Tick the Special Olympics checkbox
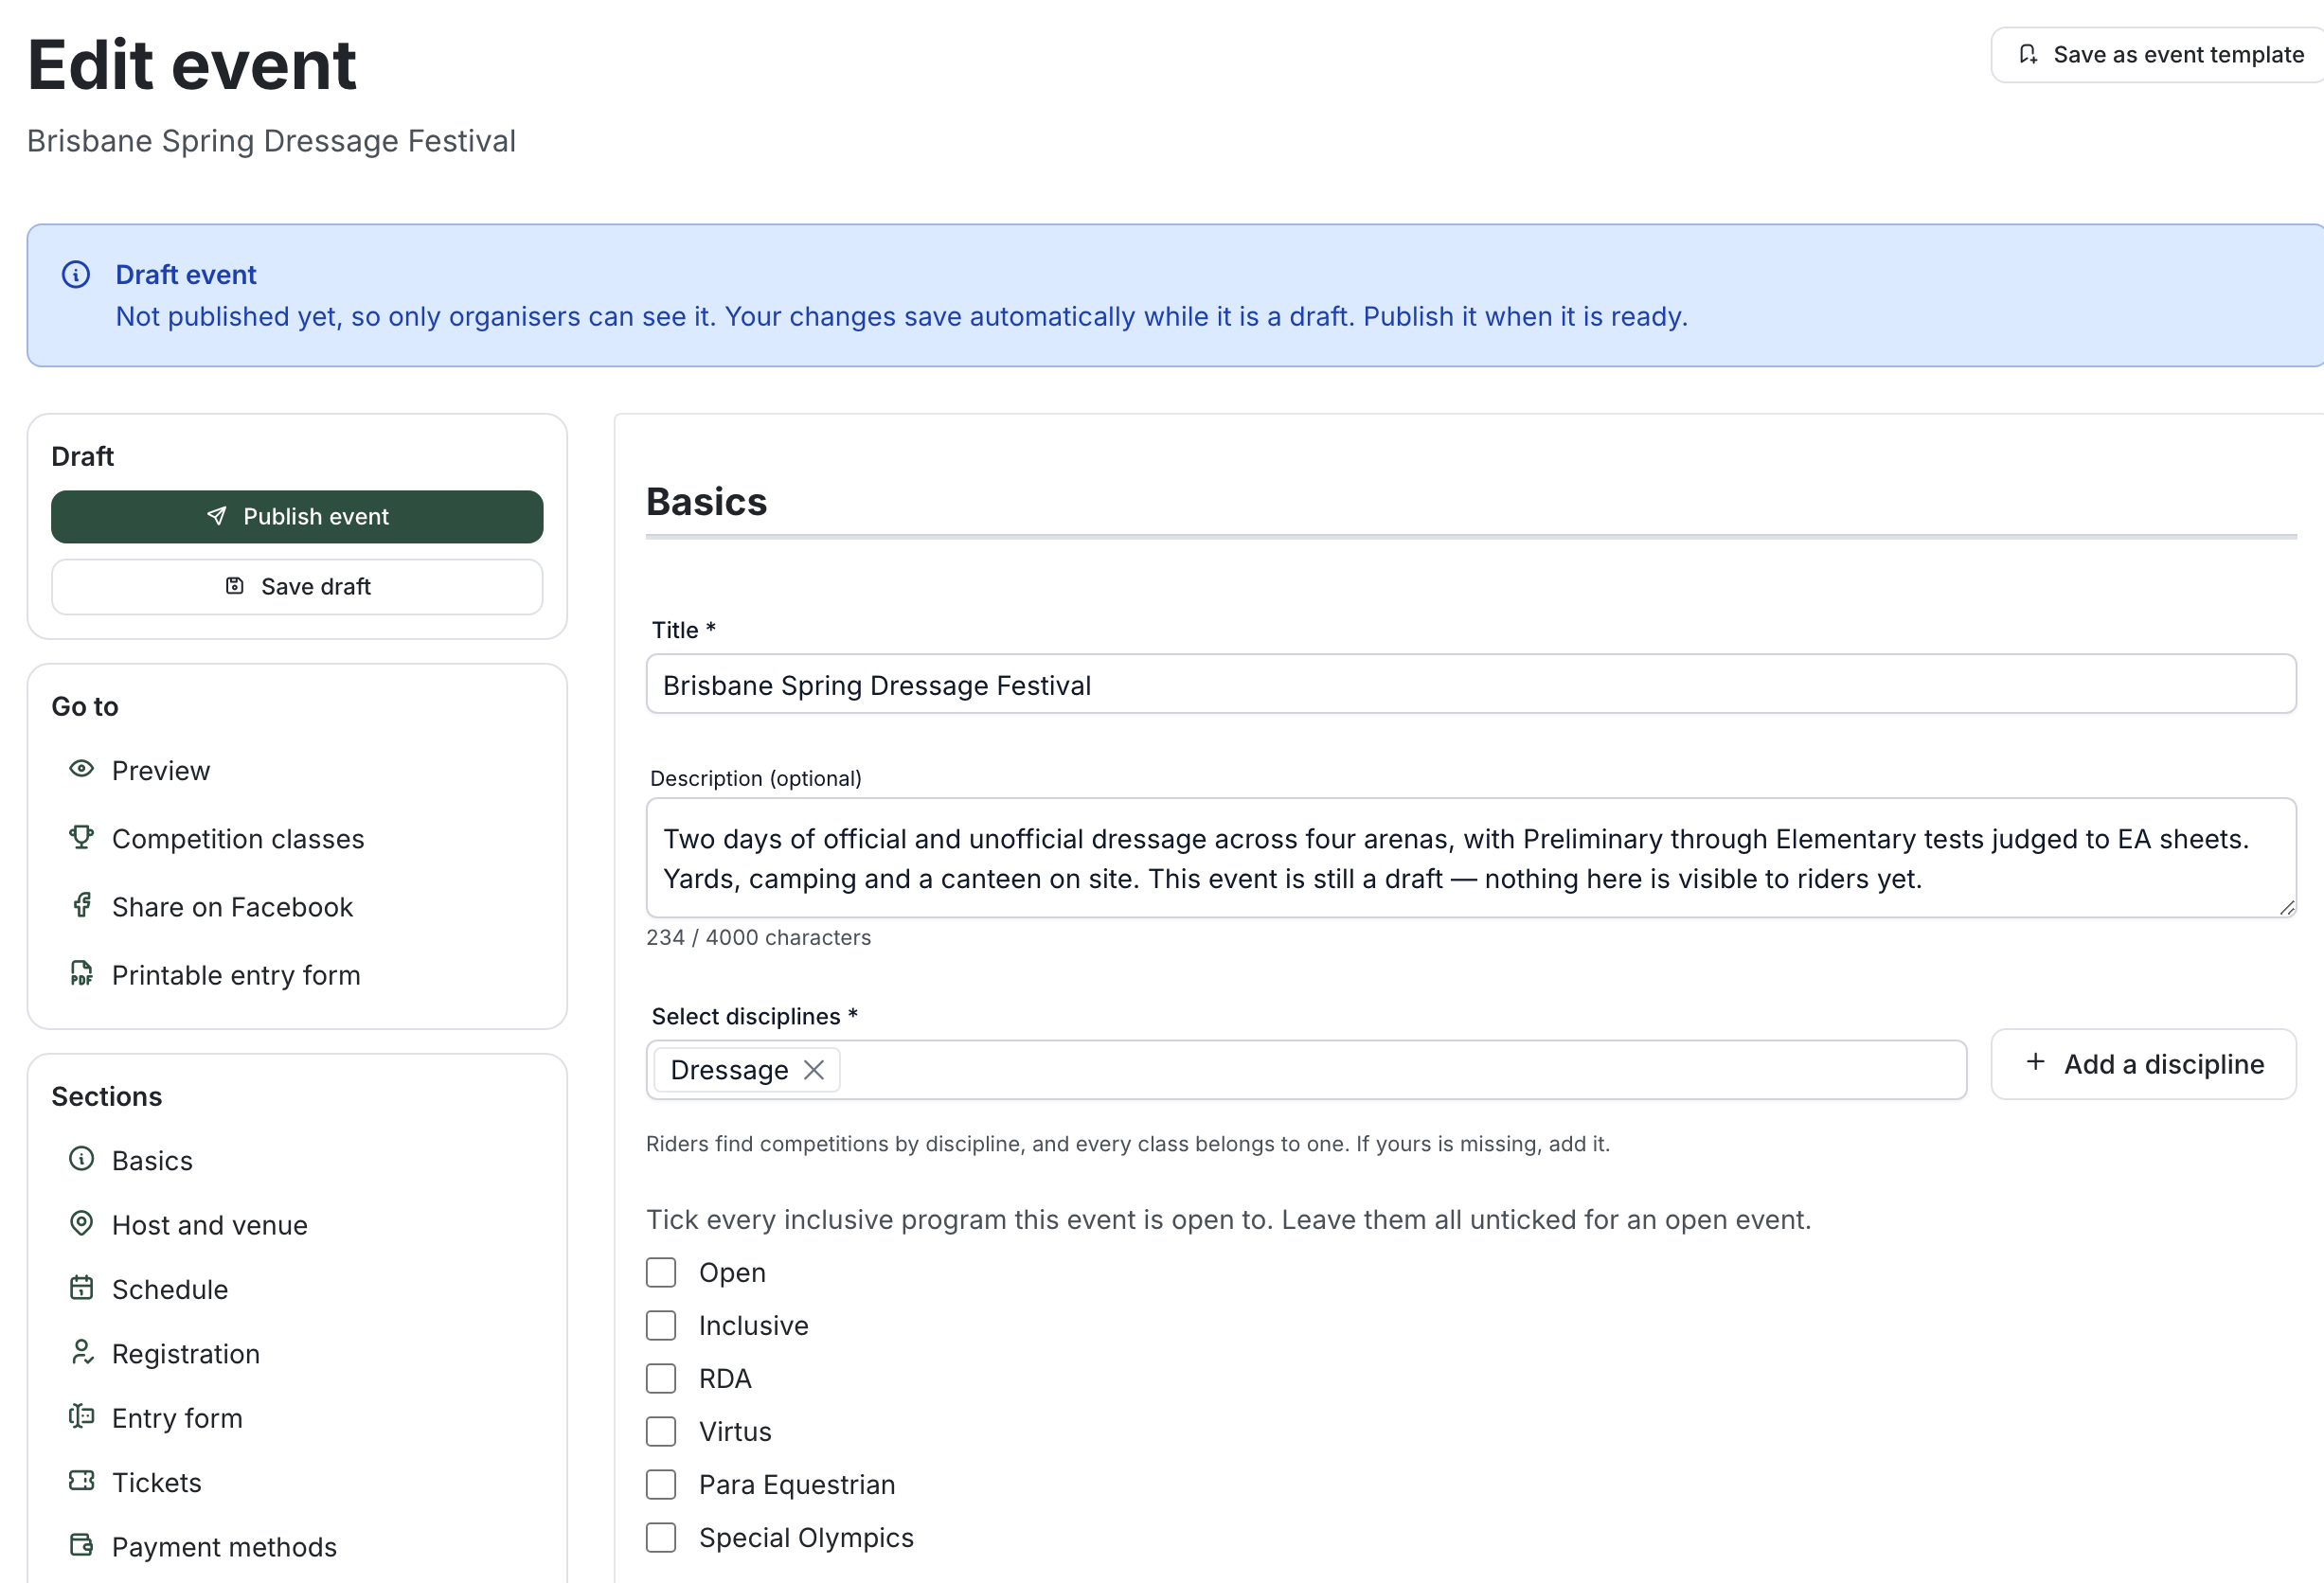The width and height of the screenshot is (2324, 1583). [661, 1538]
